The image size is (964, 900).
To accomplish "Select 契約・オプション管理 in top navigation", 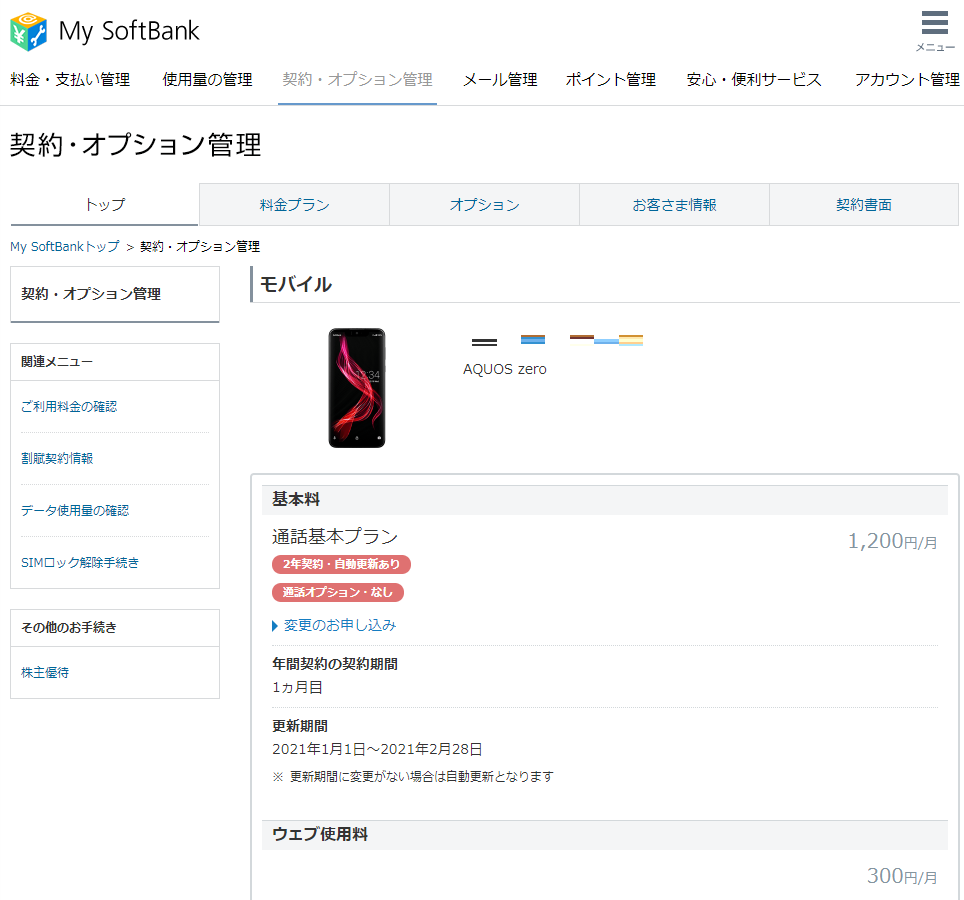I will 357,80.
